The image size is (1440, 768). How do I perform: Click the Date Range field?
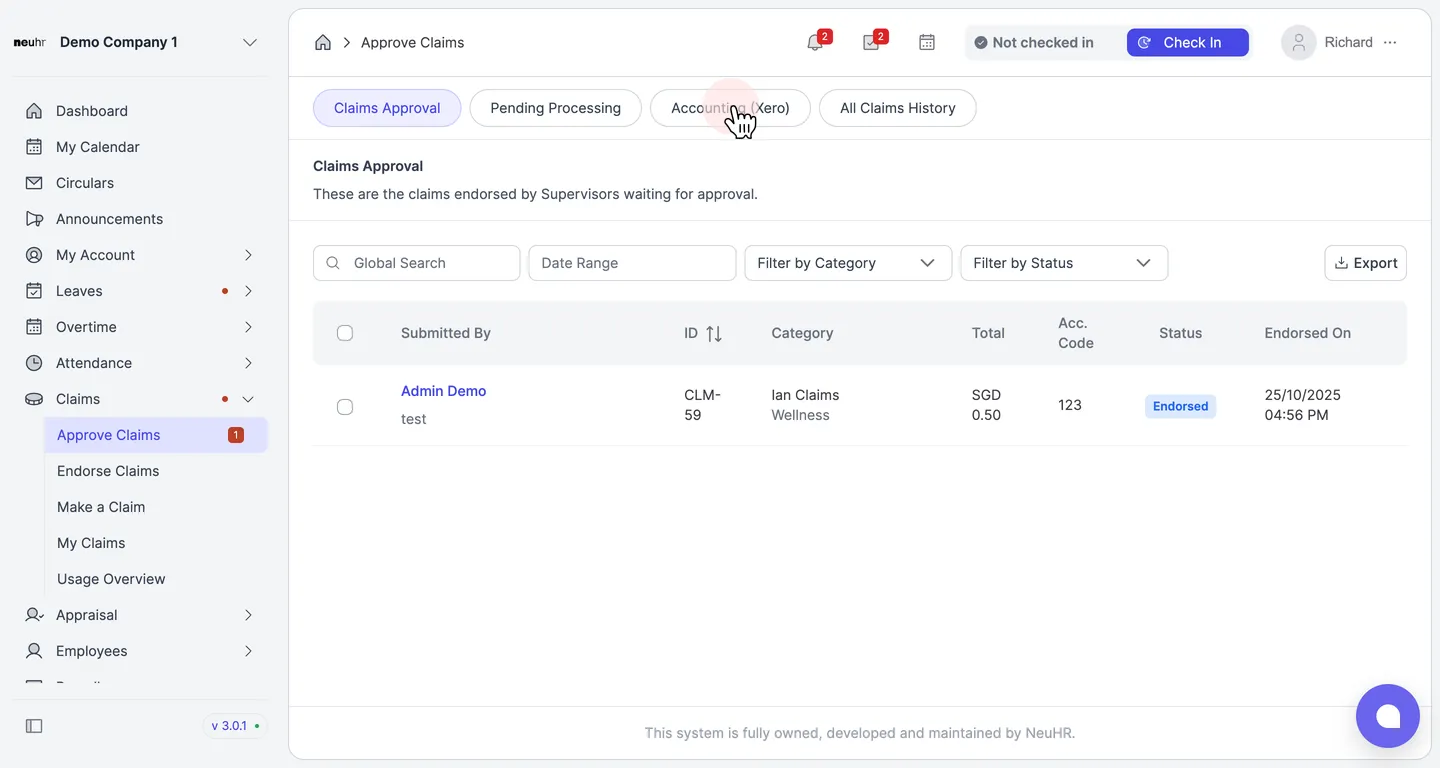coord(632,263)
